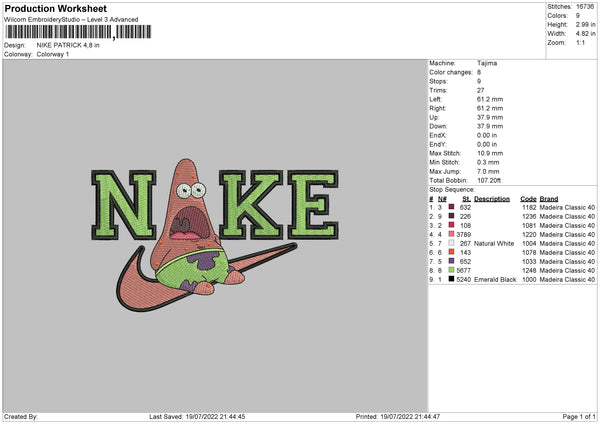Pick the orange swatch for code 1078

coord(452,252)
